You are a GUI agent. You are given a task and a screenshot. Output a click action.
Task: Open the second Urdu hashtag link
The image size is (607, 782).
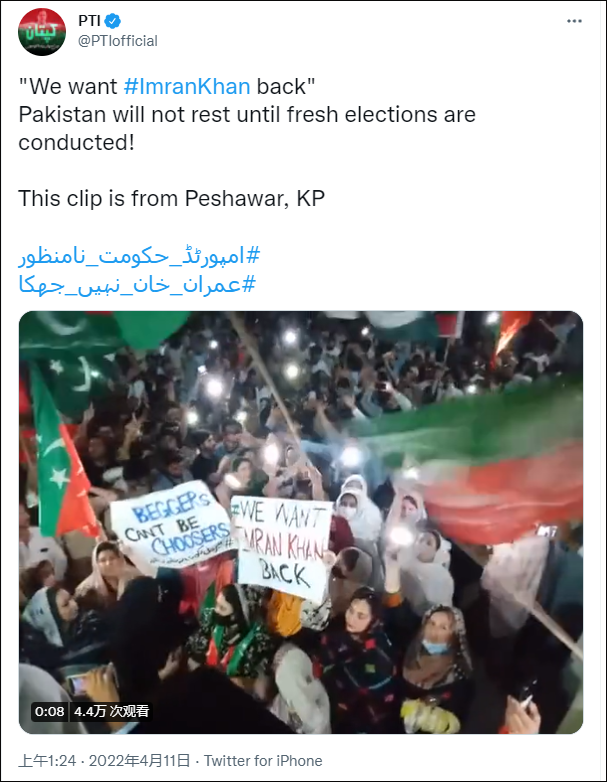tap(137, 285)
